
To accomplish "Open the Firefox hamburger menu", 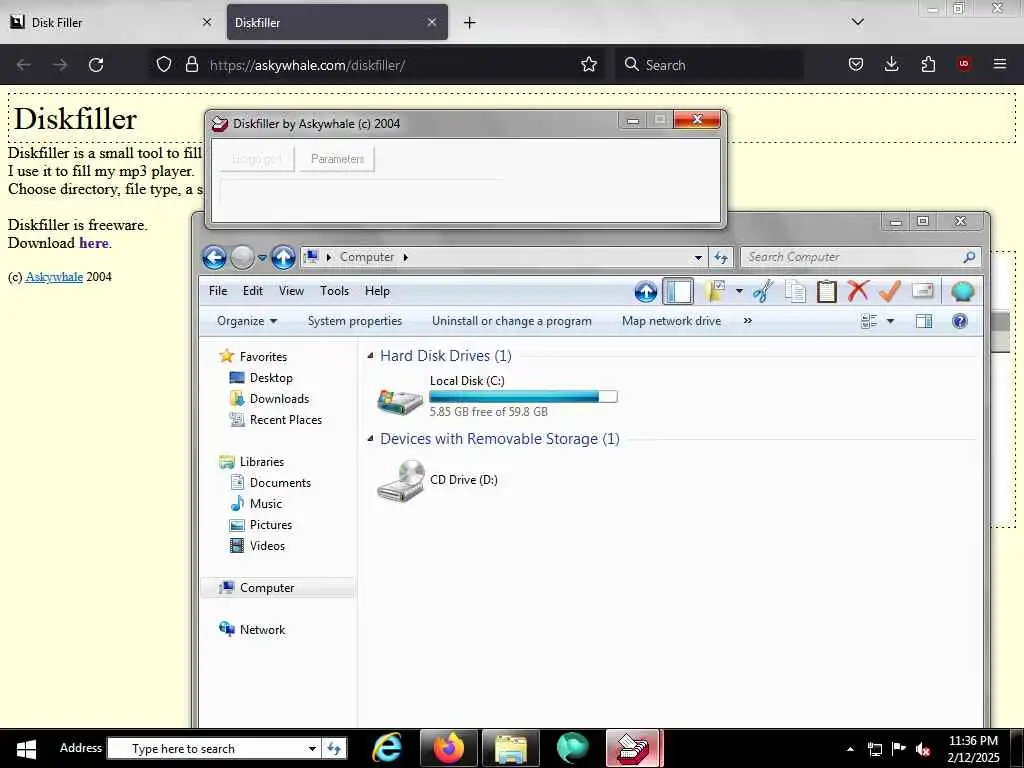I will 999,64.
